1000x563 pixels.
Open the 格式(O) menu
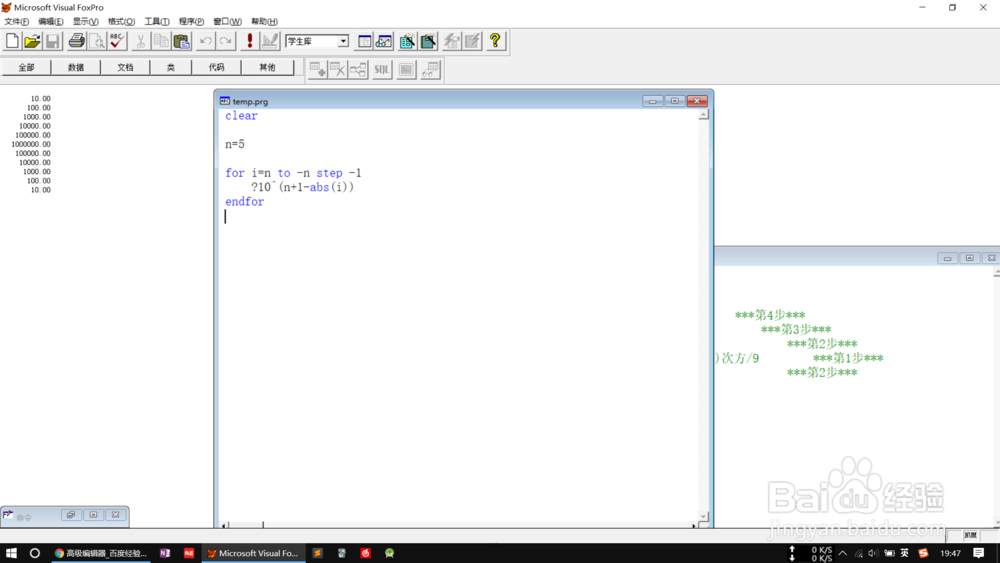click(121, 22)
